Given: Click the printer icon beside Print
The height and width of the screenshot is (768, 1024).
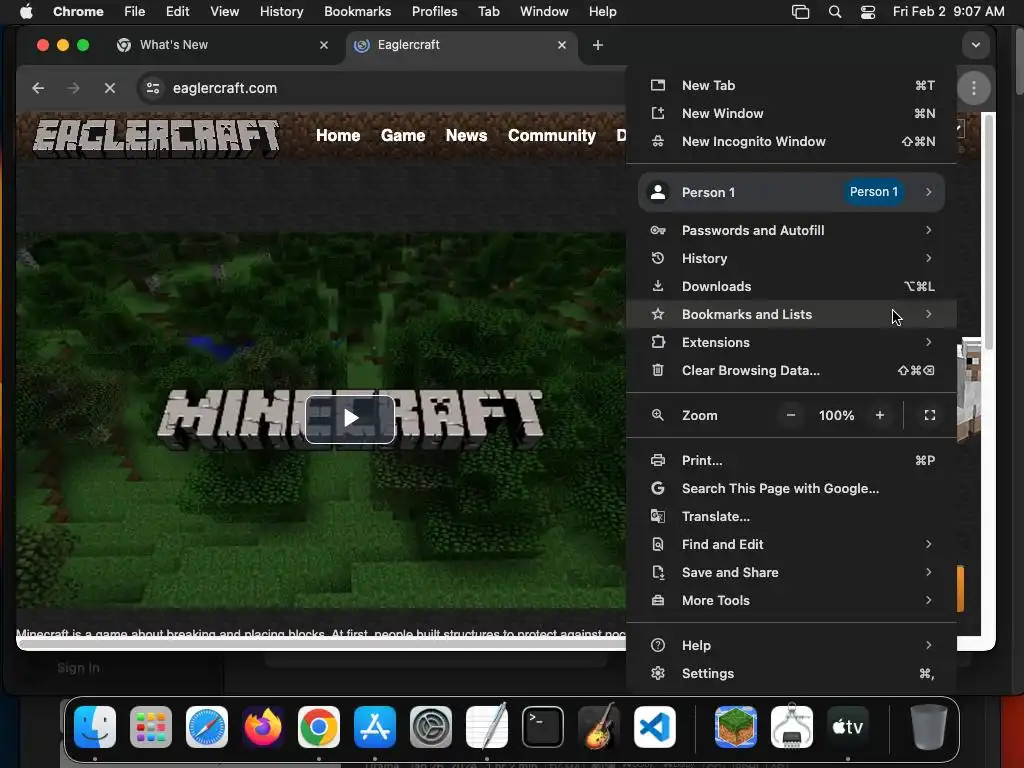Looking at the screenshot, I should coord(658,460).
